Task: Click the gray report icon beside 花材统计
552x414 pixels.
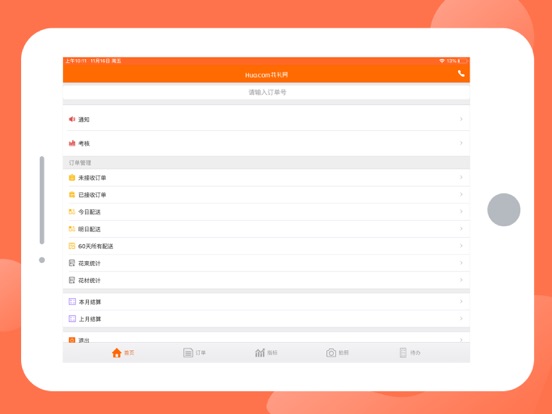Action: (72, 280)
